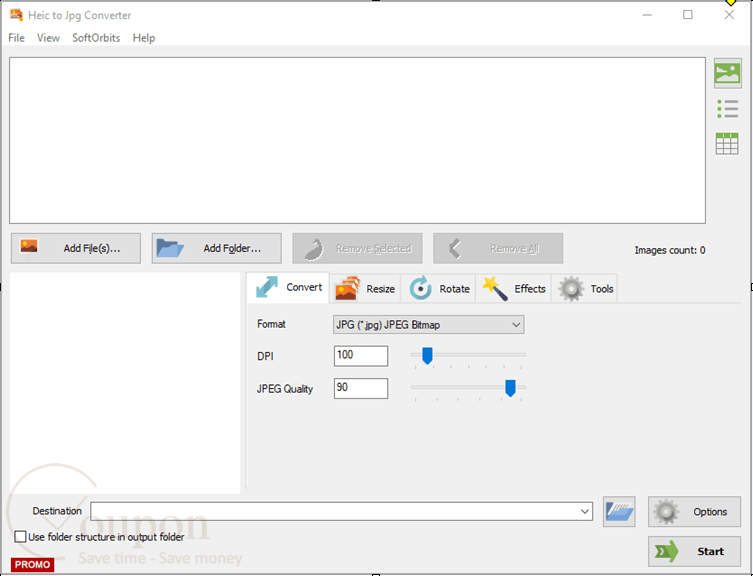Open the Options dialog
This screenshot has height=576, width=753.
pyautogui.click(x=694, y=512)
